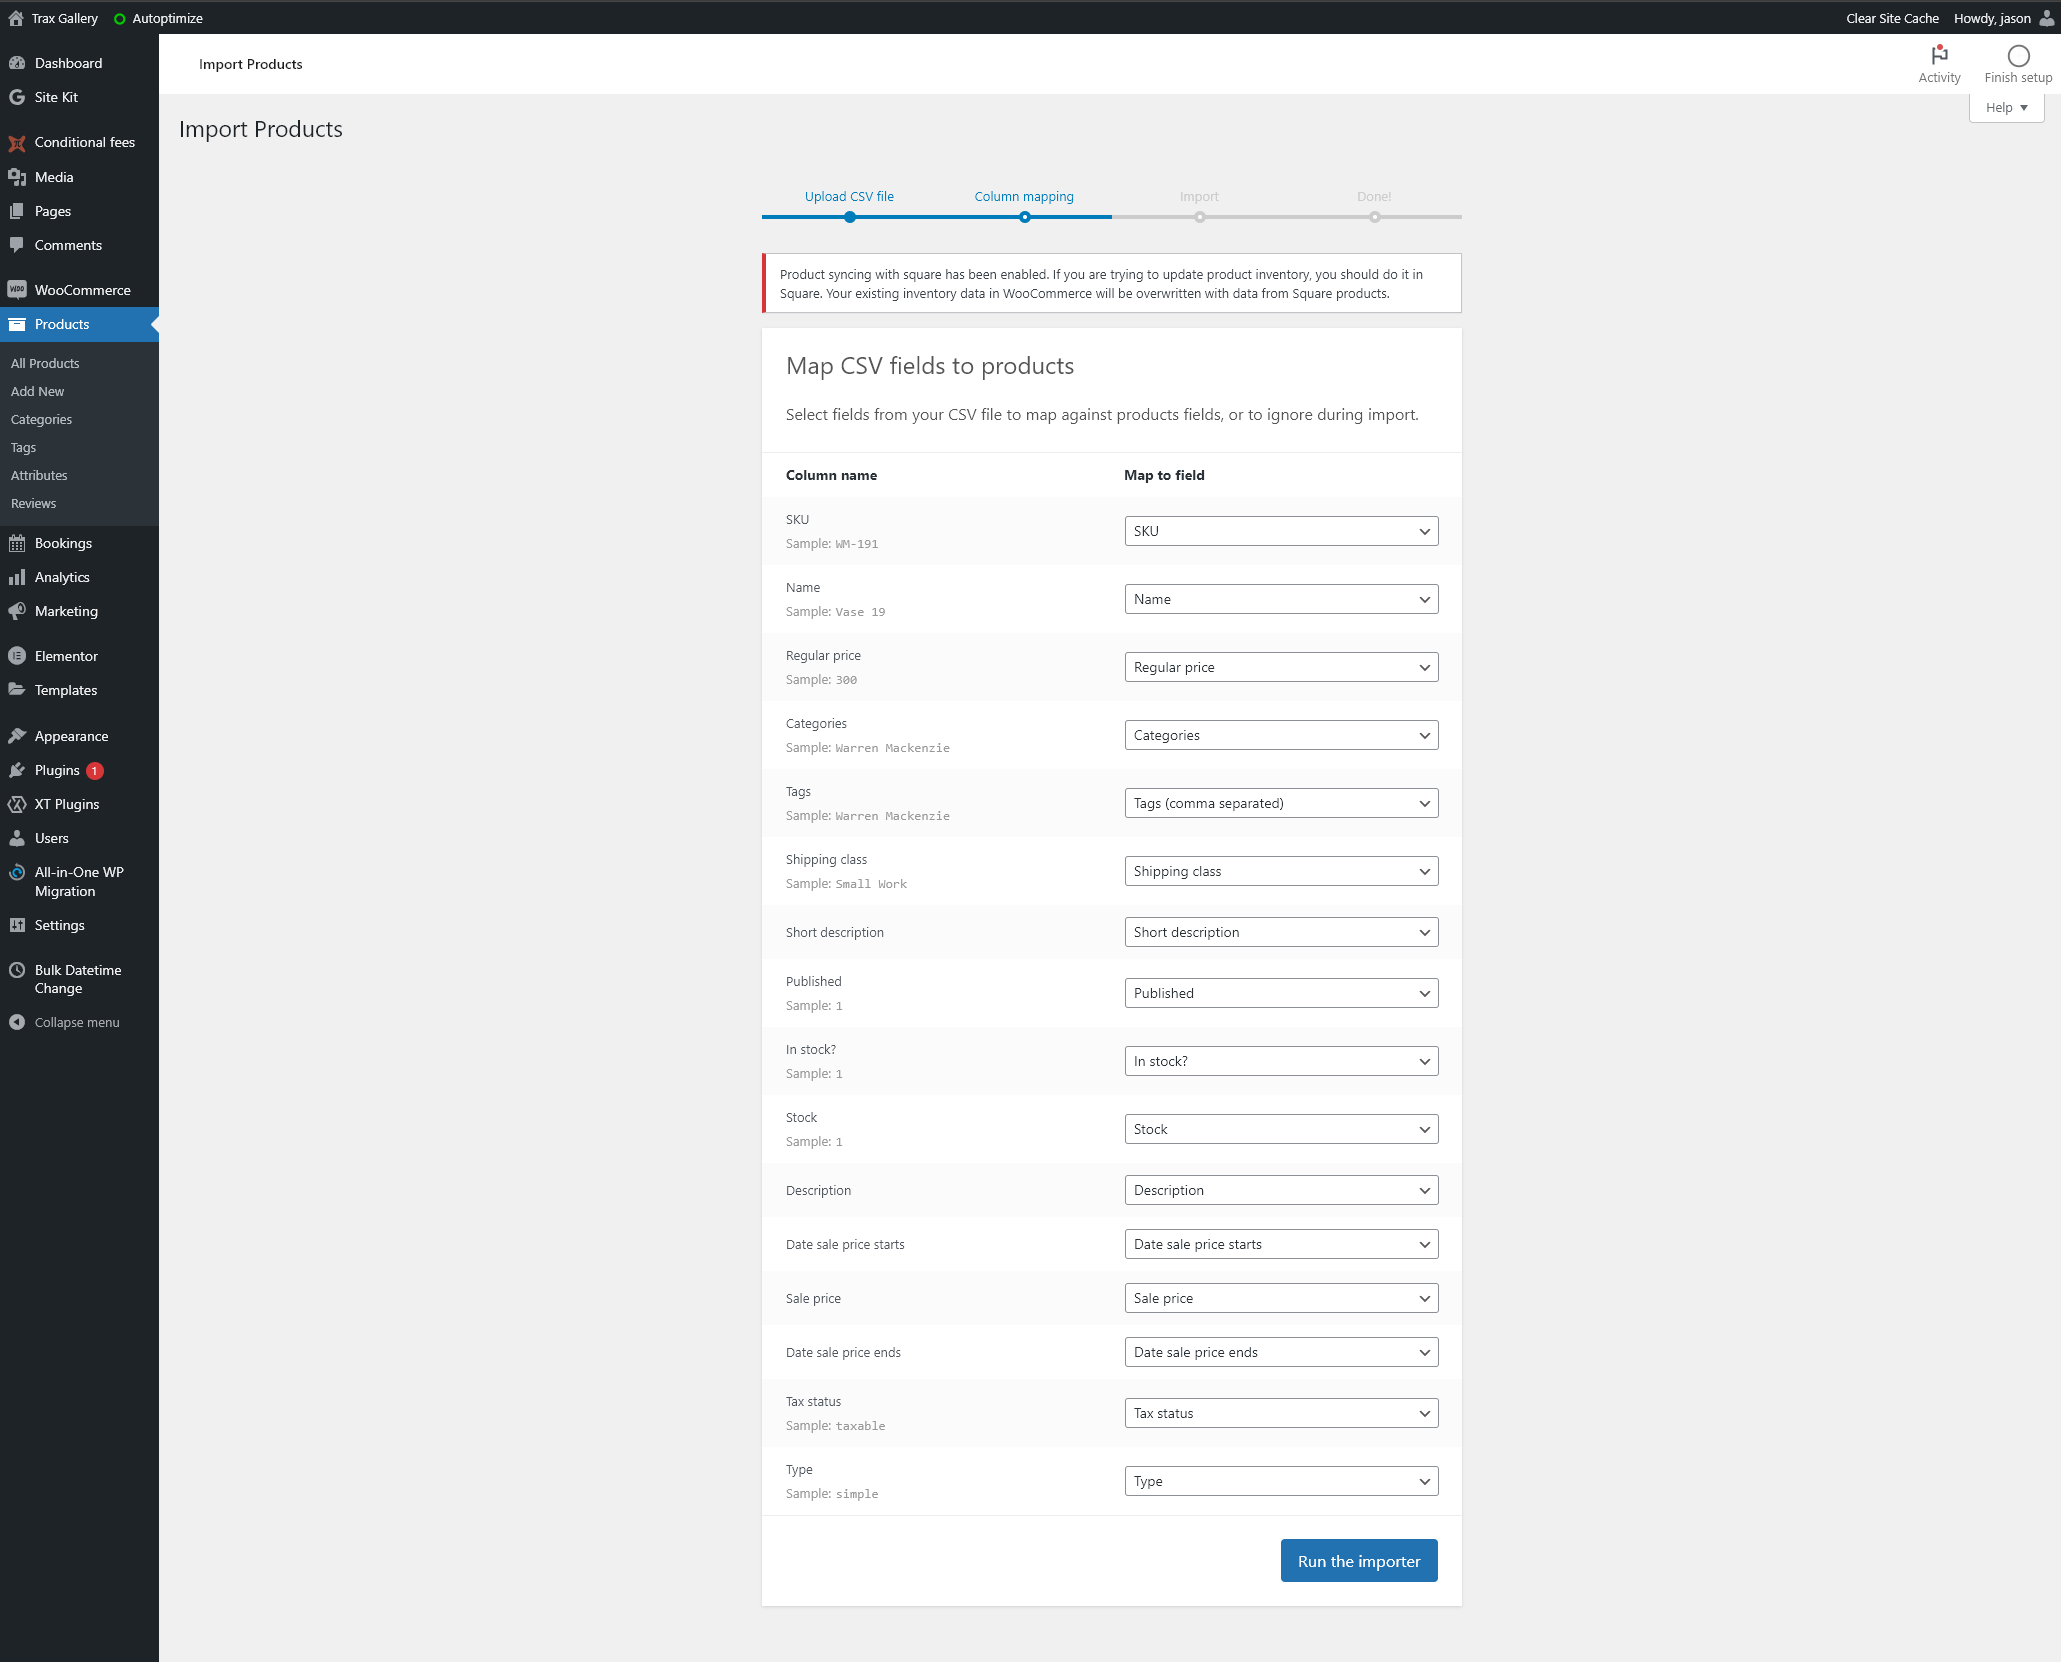Image resolution: width=2061 pixels, height=1662 pixels.
Task: Open the Date sale price starts dropdown
Action: coord(1281,1244)
